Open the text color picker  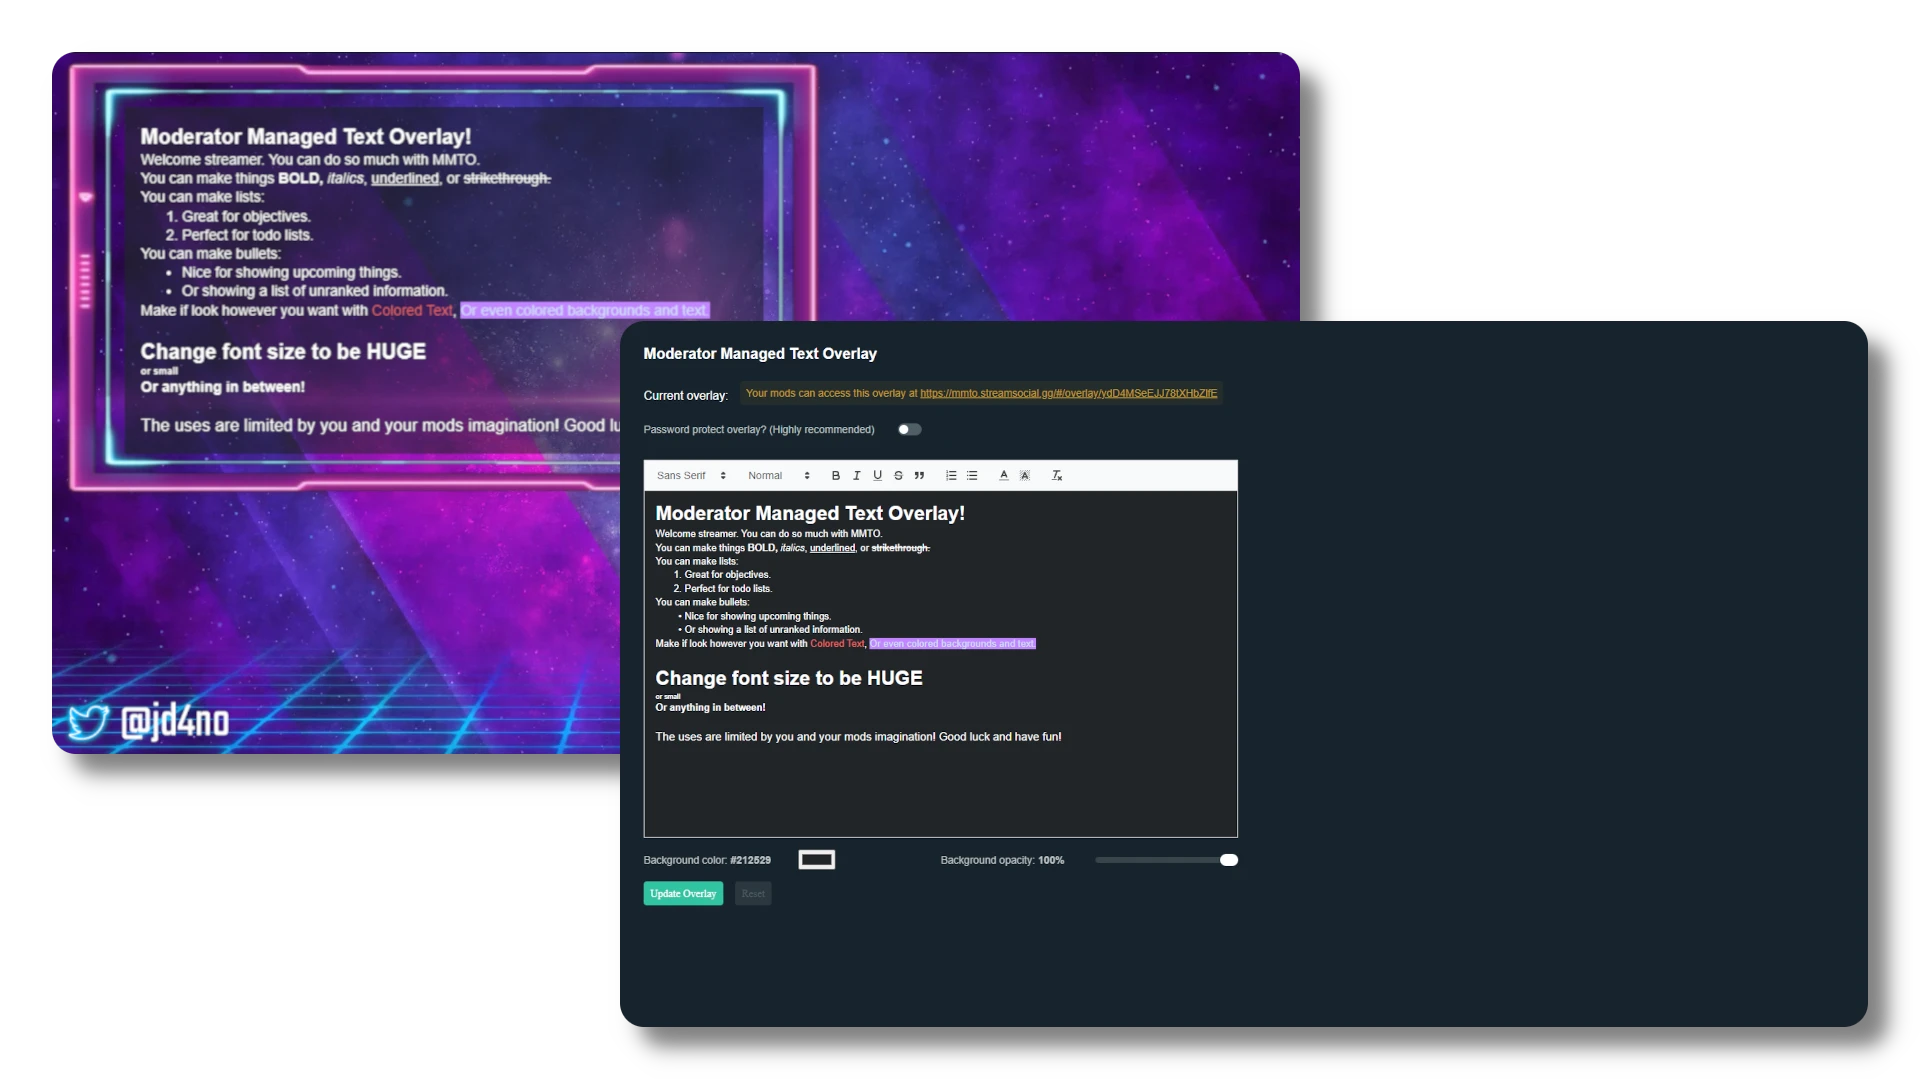pyautogui.click(x=1004, y=476)
